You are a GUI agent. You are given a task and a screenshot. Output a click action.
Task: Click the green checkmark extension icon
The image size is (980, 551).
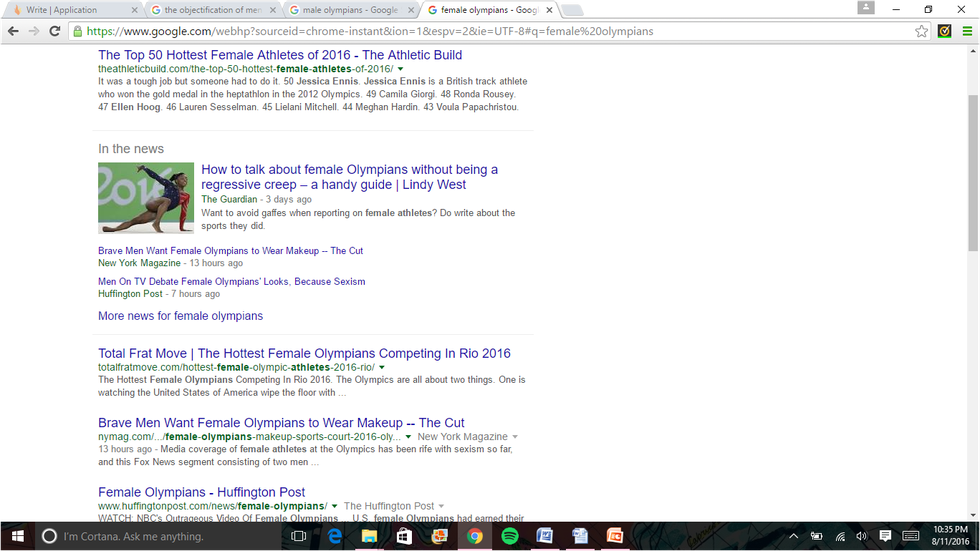tap(944, 31)
